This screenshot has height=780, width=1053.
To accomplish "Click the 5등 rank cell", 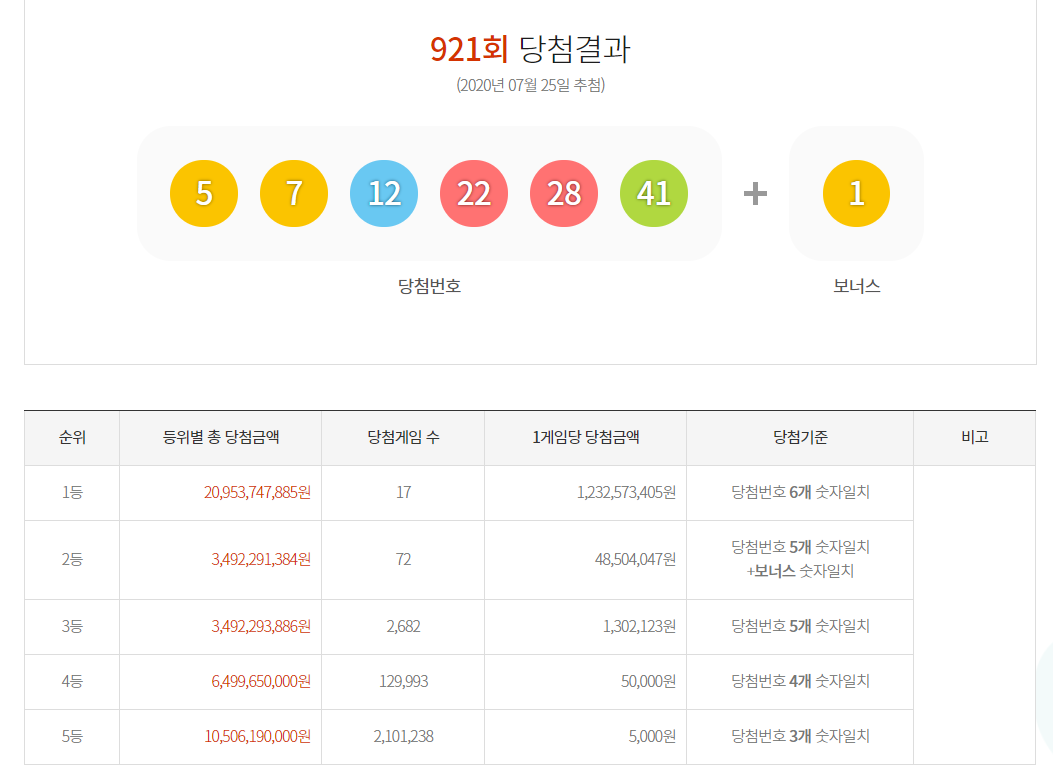I will click(72, 737).
